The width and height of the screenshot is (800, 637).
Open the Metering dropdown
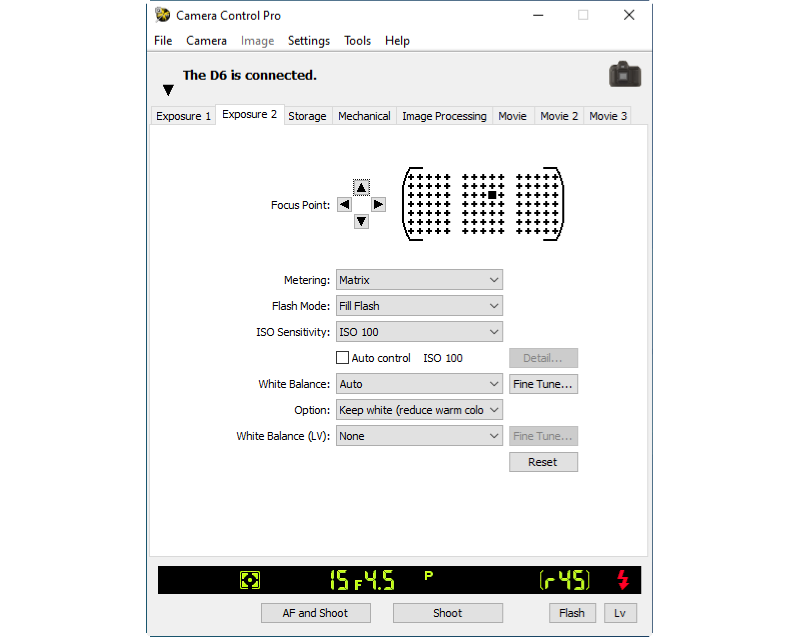pyautogui.click(x=419, y=279)
